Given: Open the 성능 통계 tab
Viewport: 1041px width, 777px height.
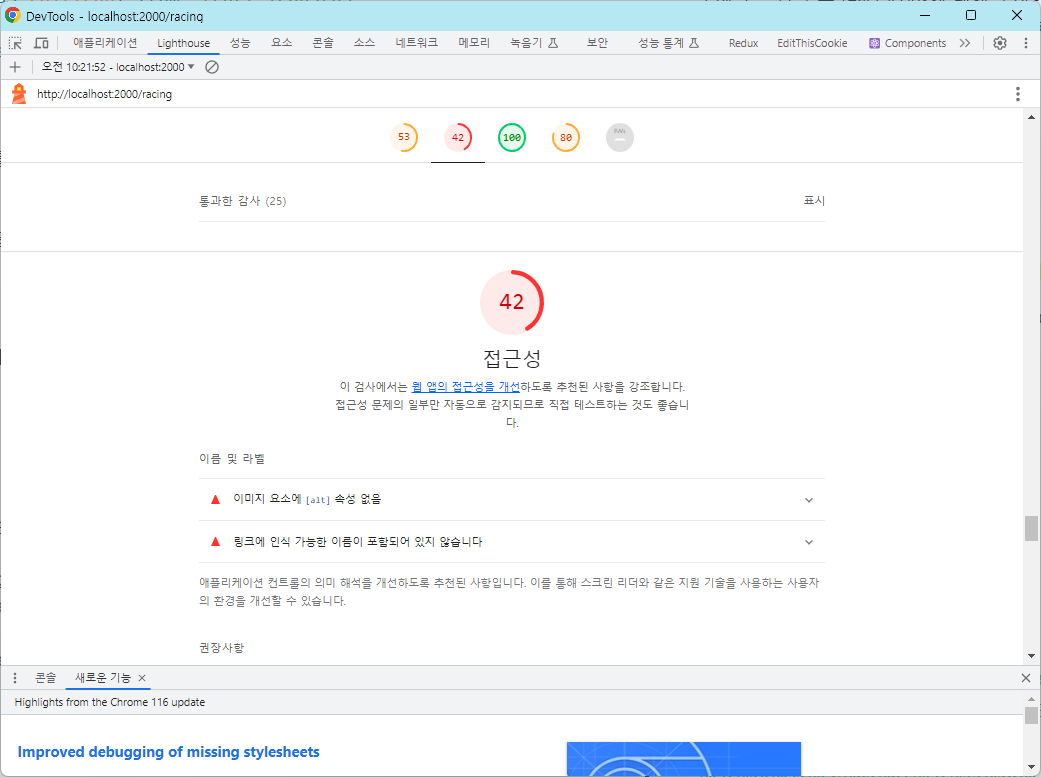Looking at the screenshot, I should (669, 43).
